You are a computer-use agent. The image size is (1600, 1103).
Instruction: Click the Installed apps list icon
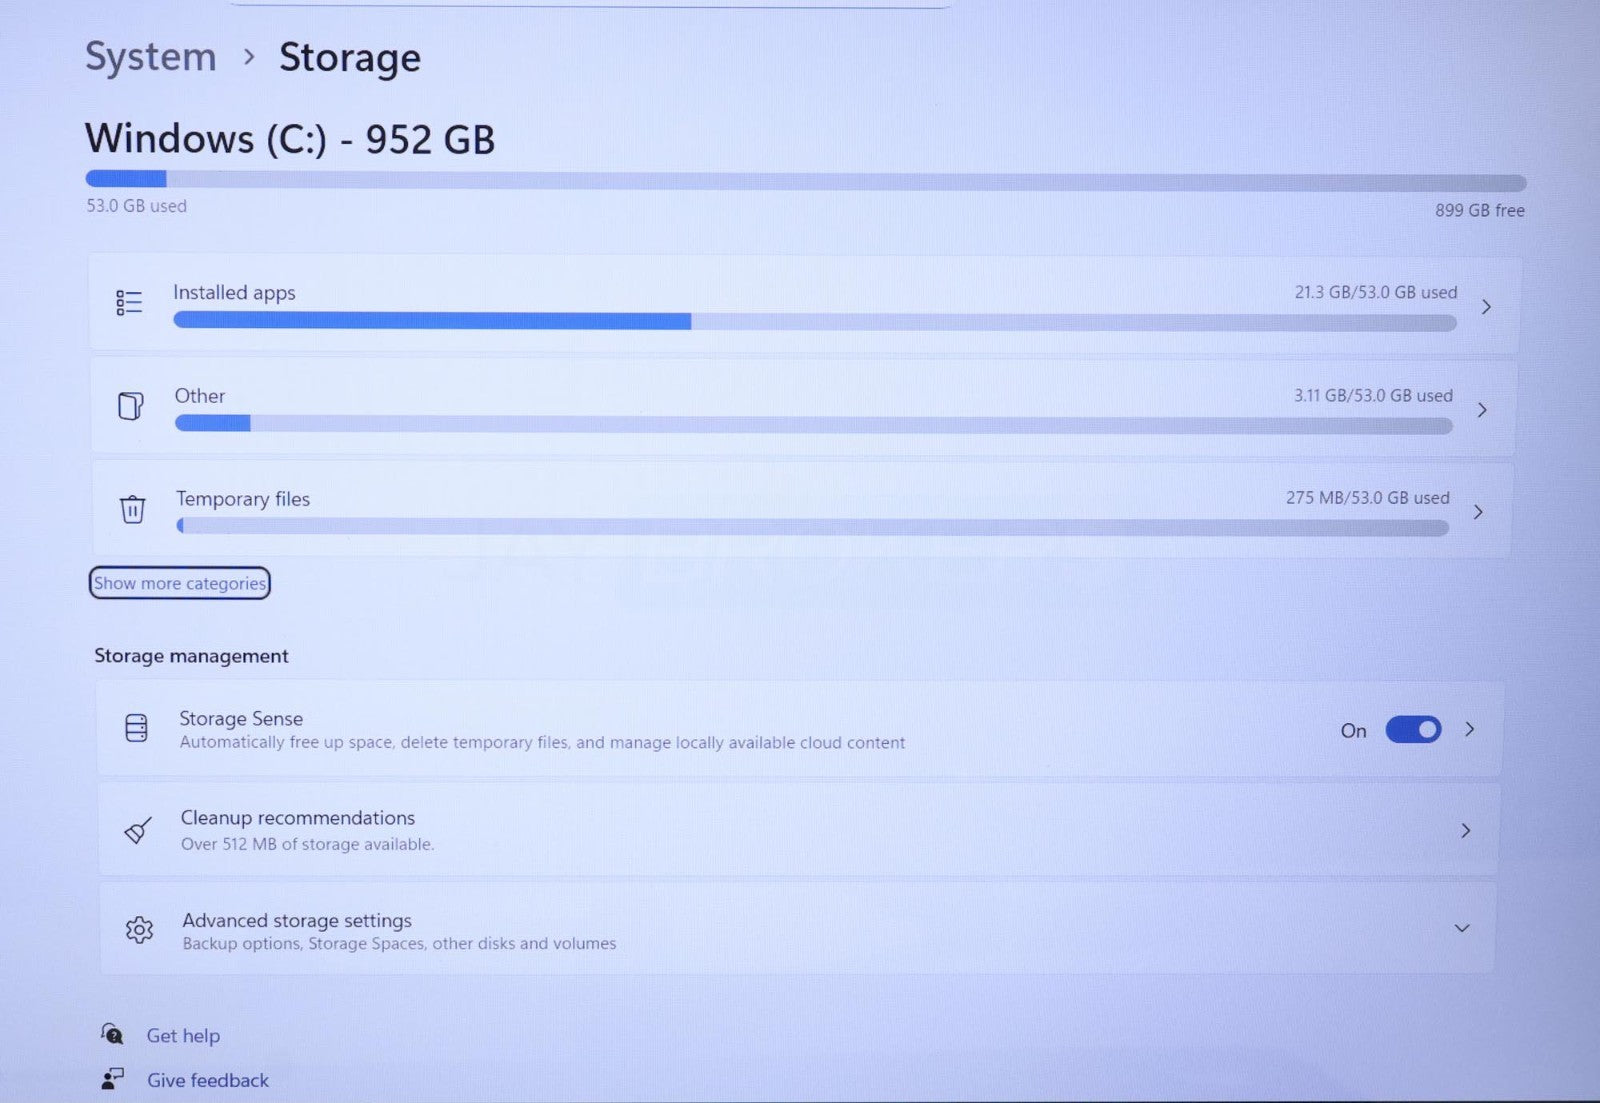click(x=129, y=302)
